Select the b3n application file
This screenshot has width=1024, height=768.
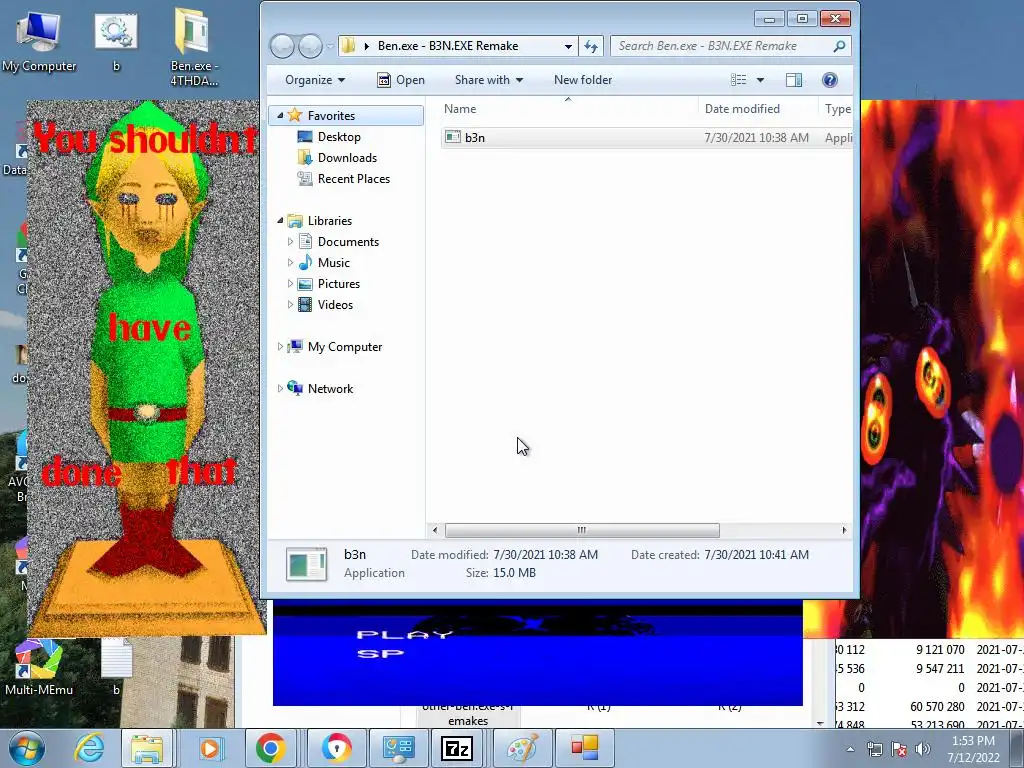coord(647,138)
